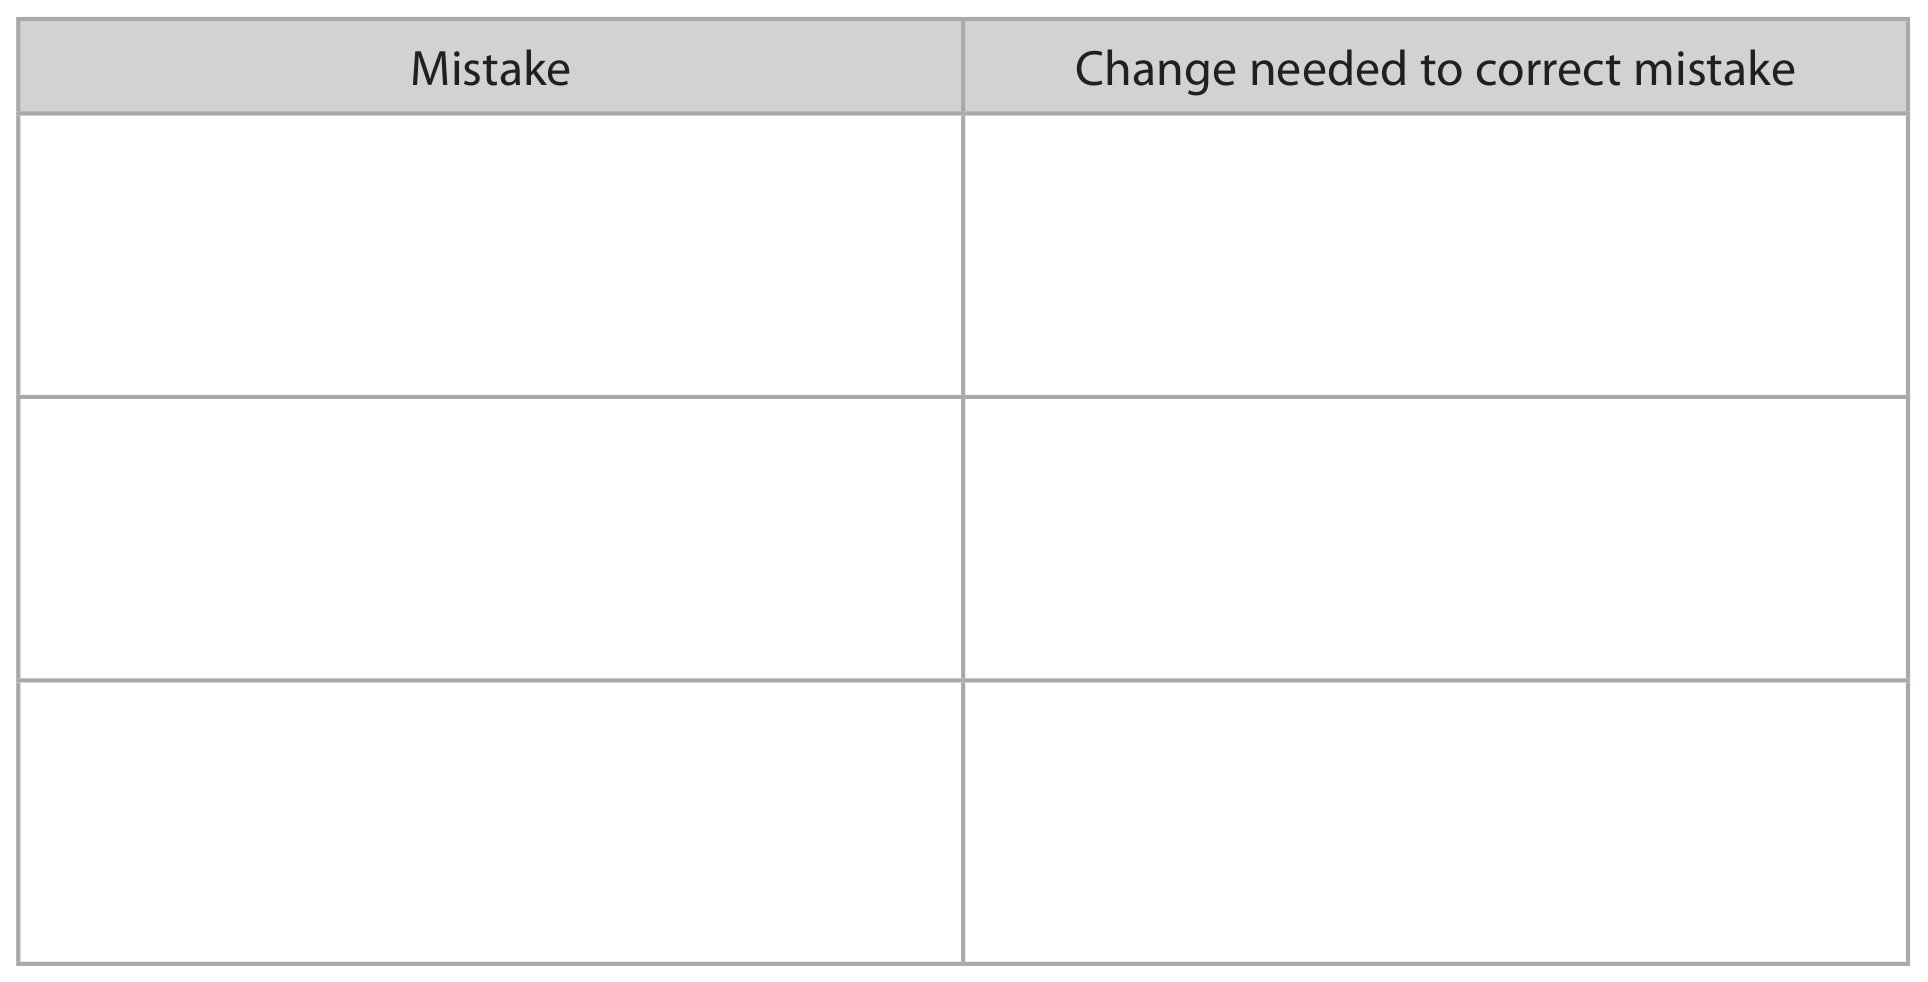Click the table's left outer border
The height and width of the screenshot is (982, 1928).
18,491
